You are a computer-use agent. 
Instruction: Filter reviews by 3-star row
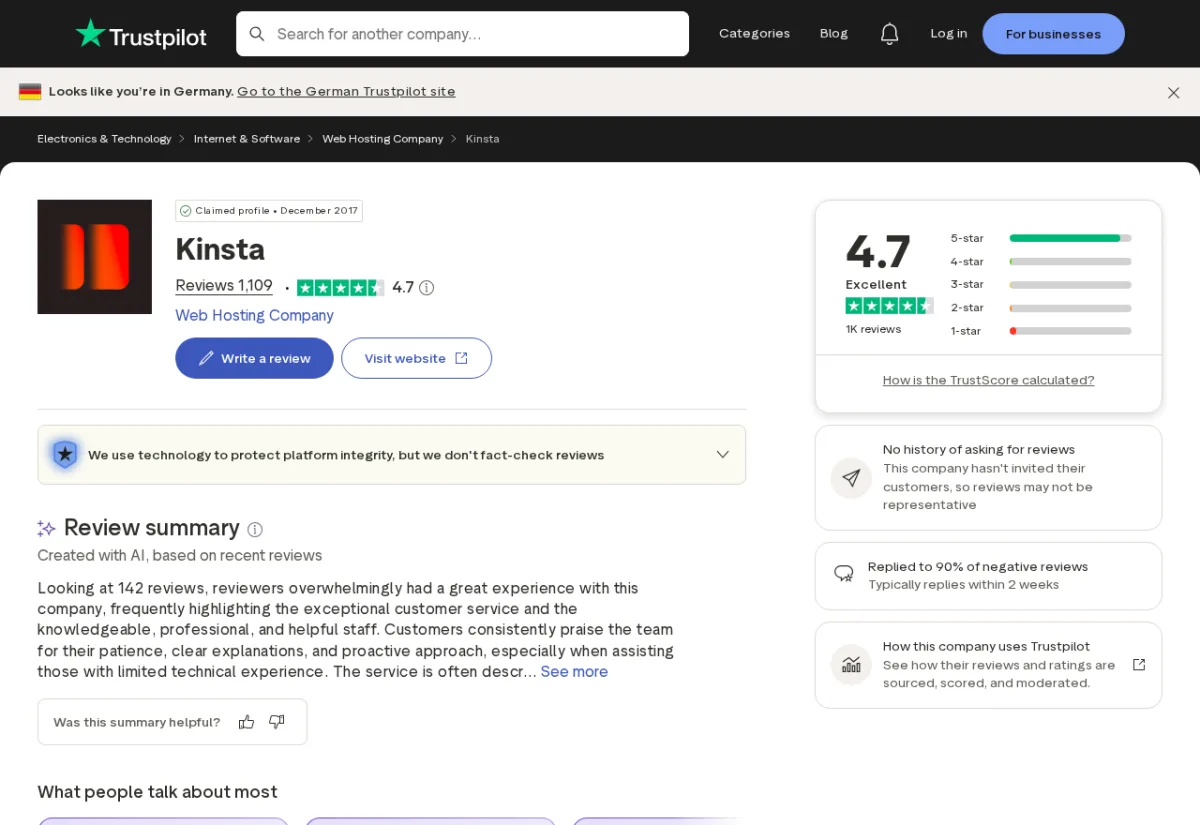1041,284
